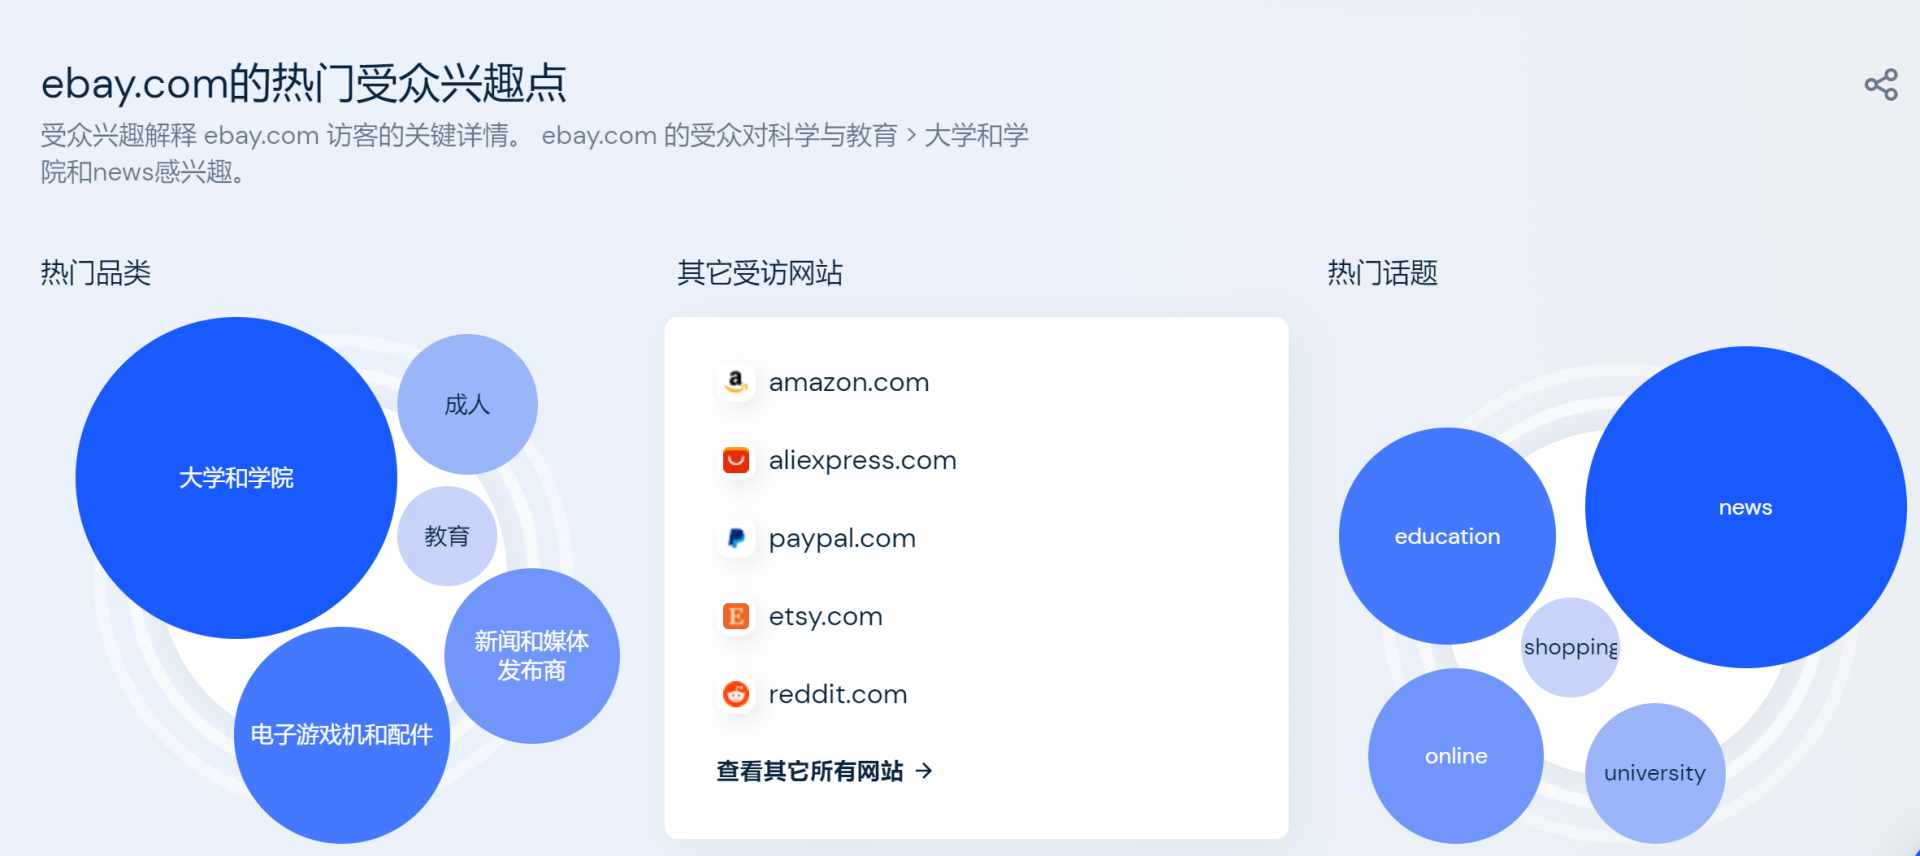This screenshot has width=1920, height=856.
Task: Select the education topic bubble
Action: (1447, 536)
